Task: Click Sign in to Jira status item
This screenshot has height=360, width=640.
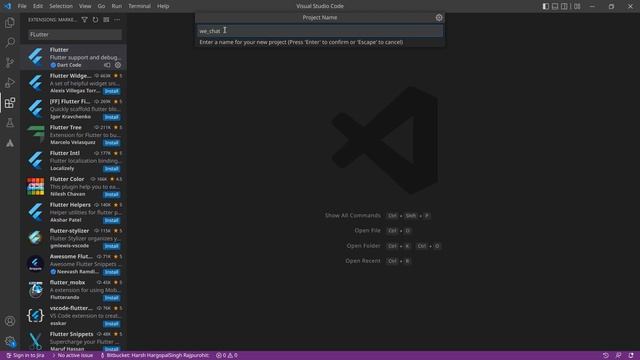Action: 25,356
